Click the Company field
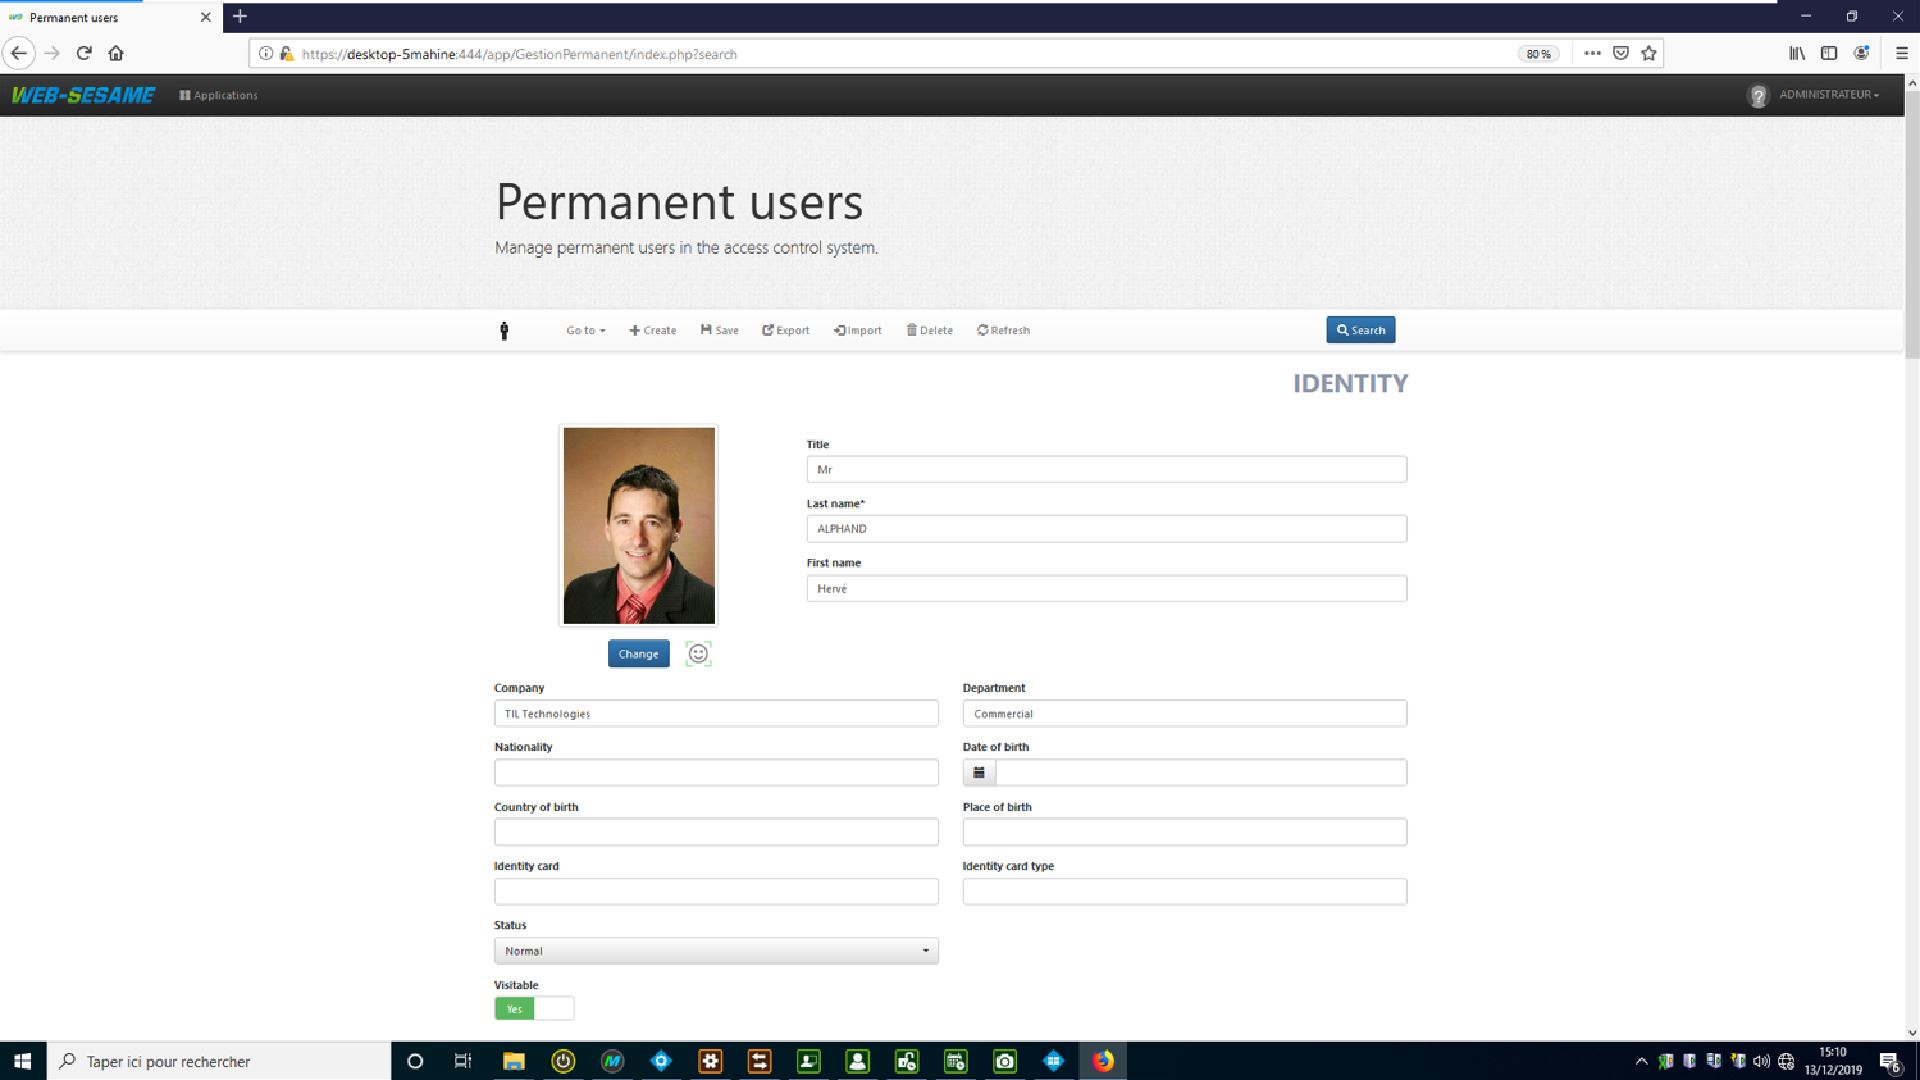Viewport: 1920px width, 1080px height. tap(716, 713)
